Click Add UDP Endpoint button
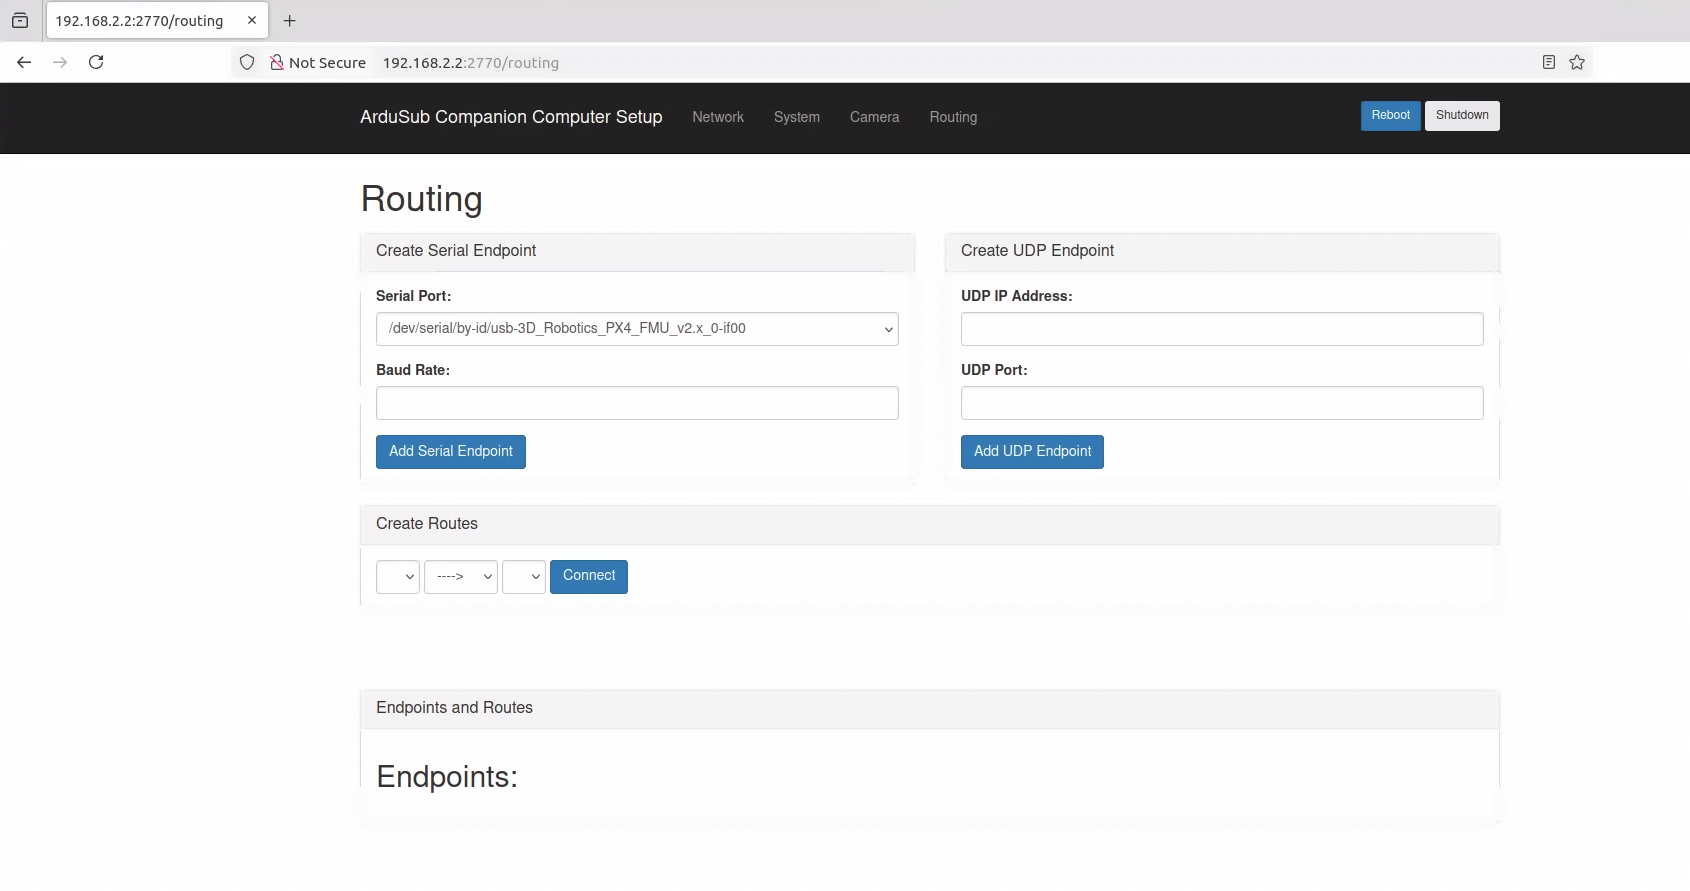Viewport: 1690px width, 891px height. 1032,452
